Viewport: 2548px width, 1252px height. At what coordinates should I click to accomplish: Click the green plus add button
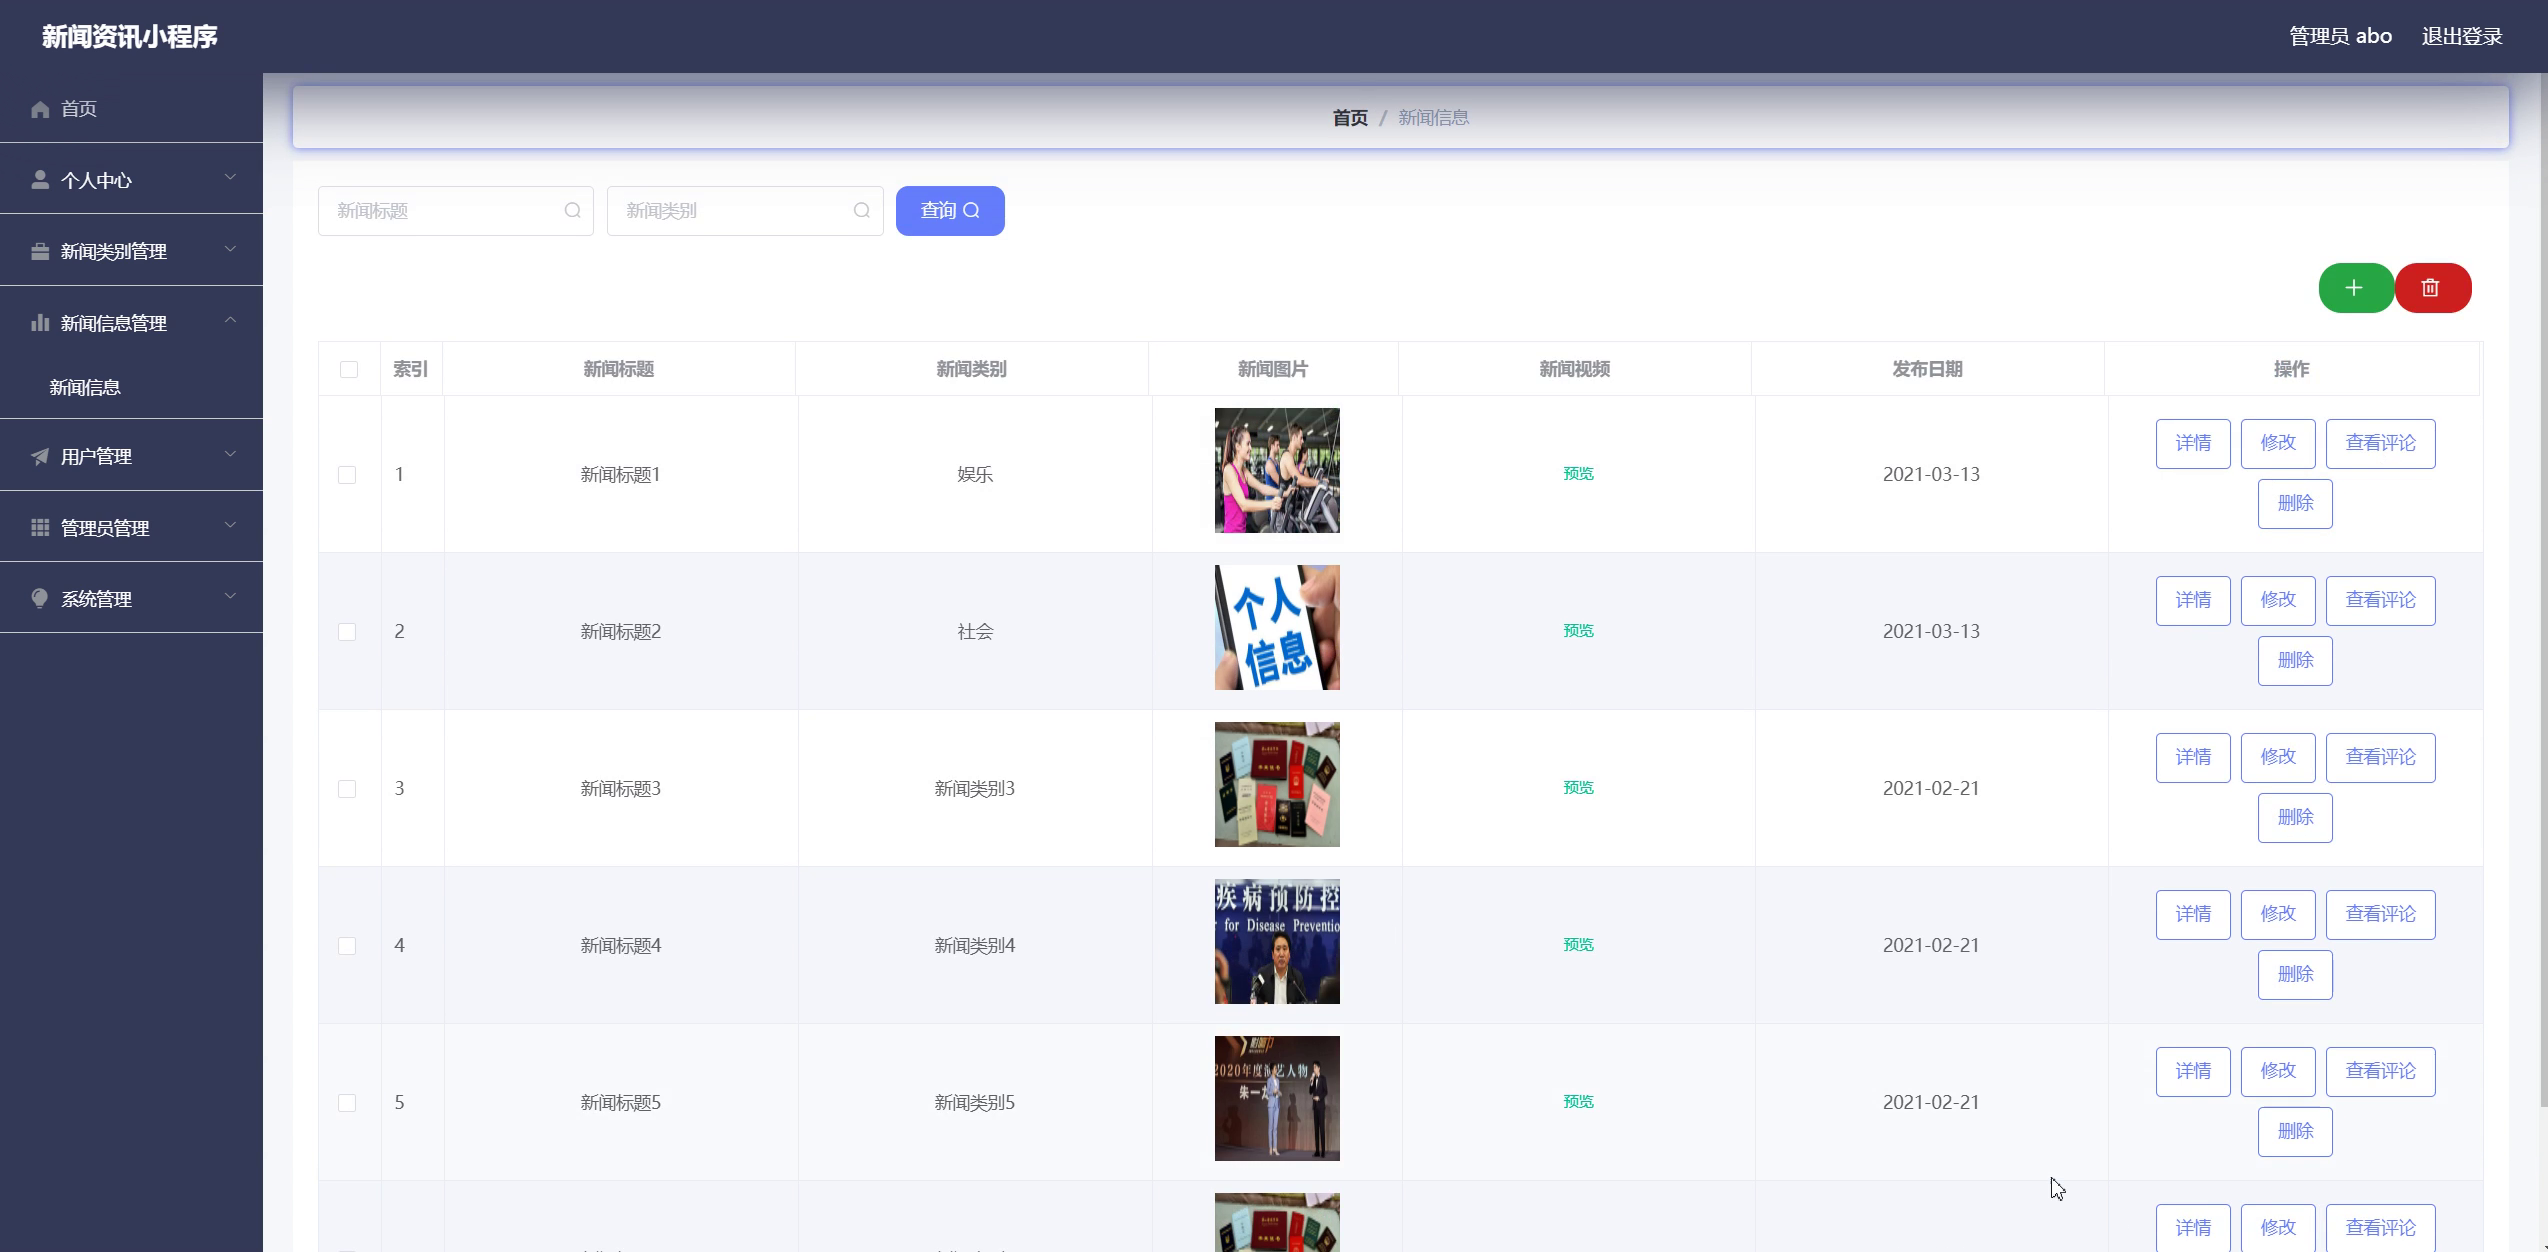point(2355,288)
